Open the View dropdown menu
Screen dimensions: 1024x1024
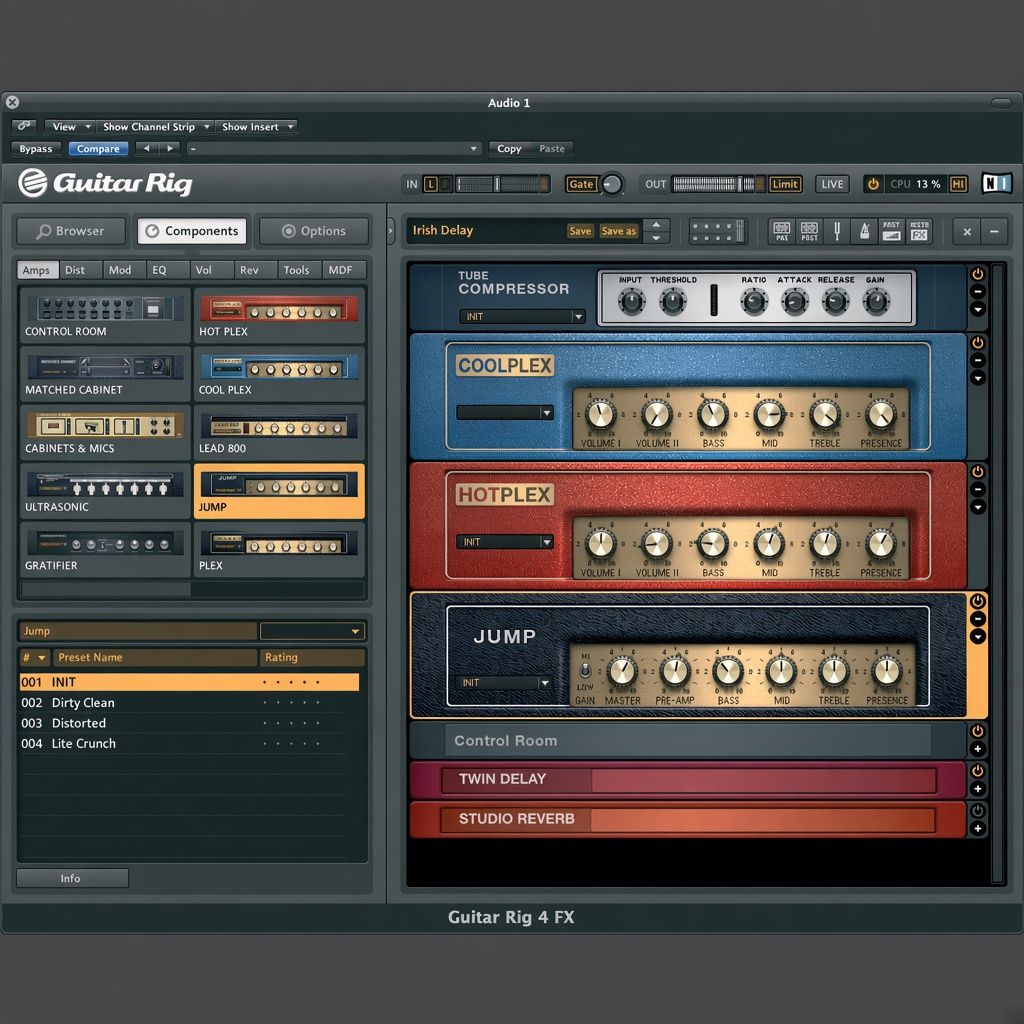[x=70, y=127]
